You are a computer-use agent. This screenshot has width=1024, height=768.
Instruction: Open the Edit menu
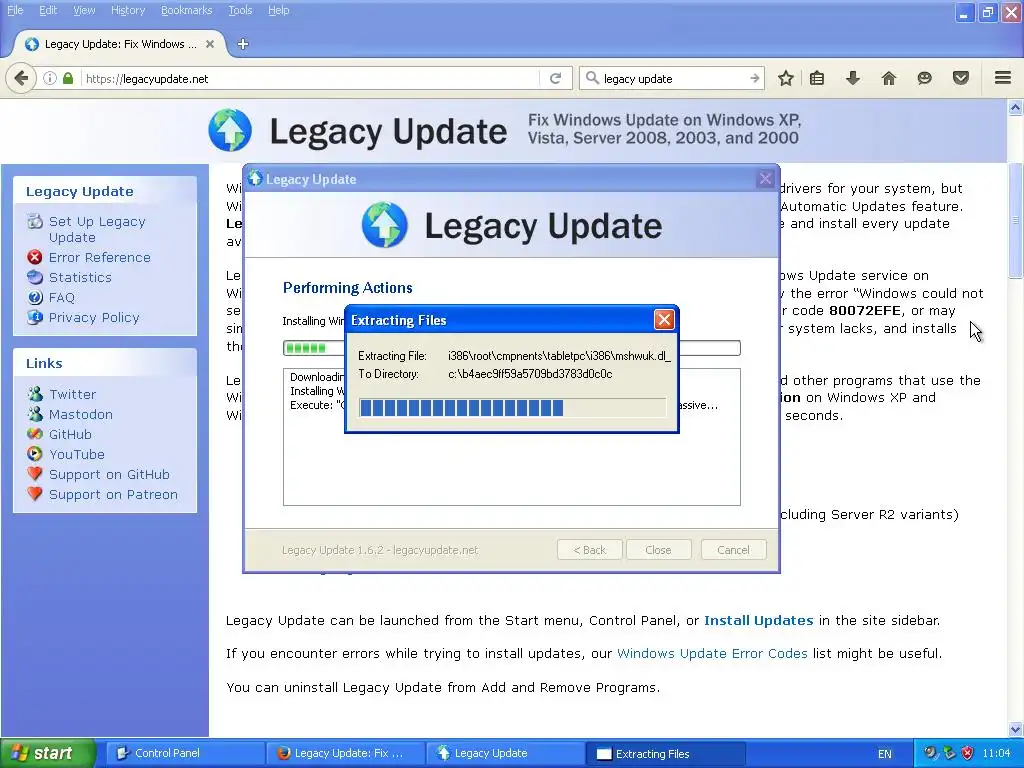48,10
